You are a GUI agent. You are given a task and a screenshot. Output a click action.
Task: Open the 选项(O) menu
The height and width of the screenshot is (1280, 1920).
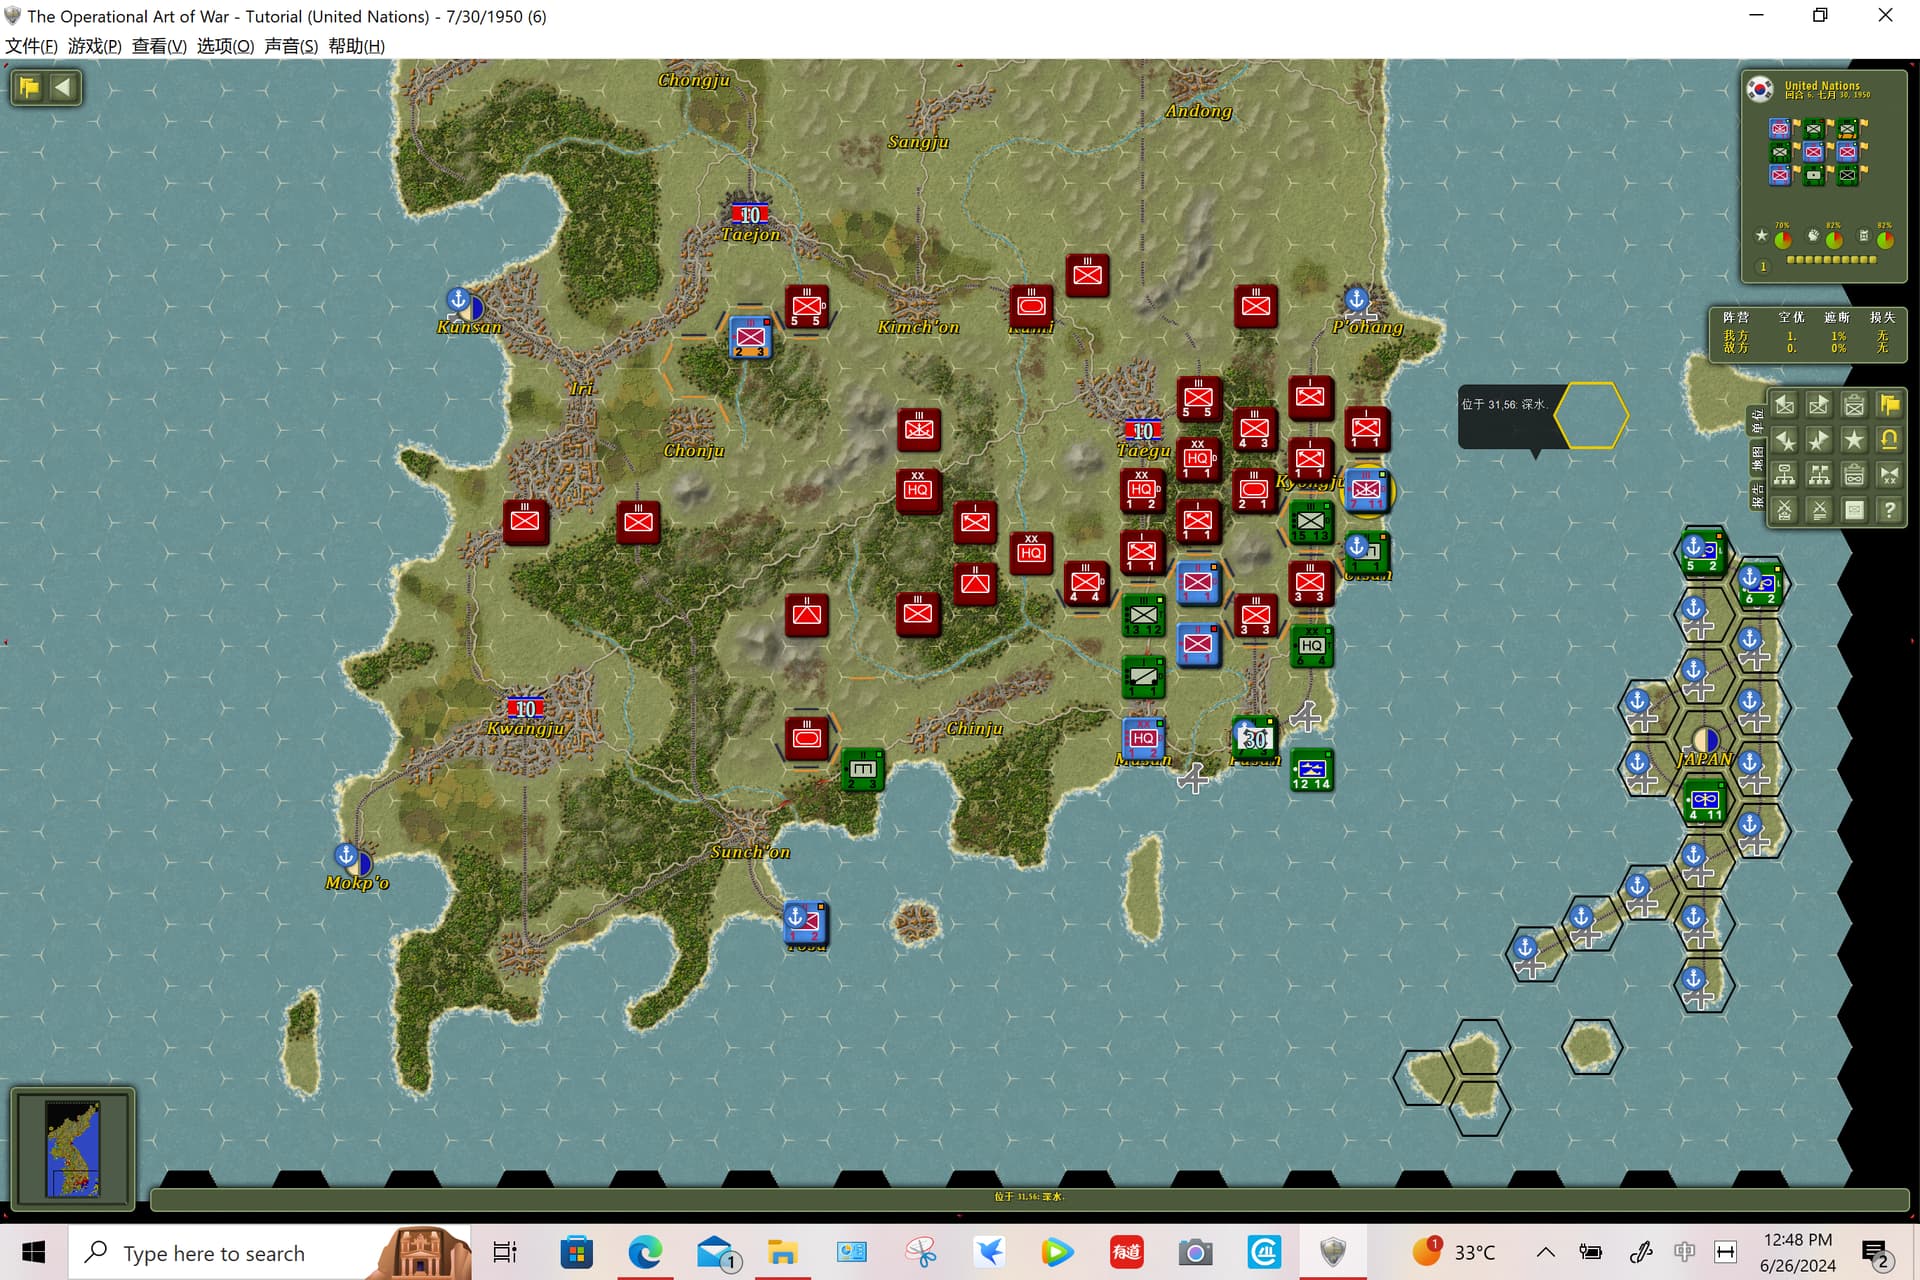coord(225,46)
